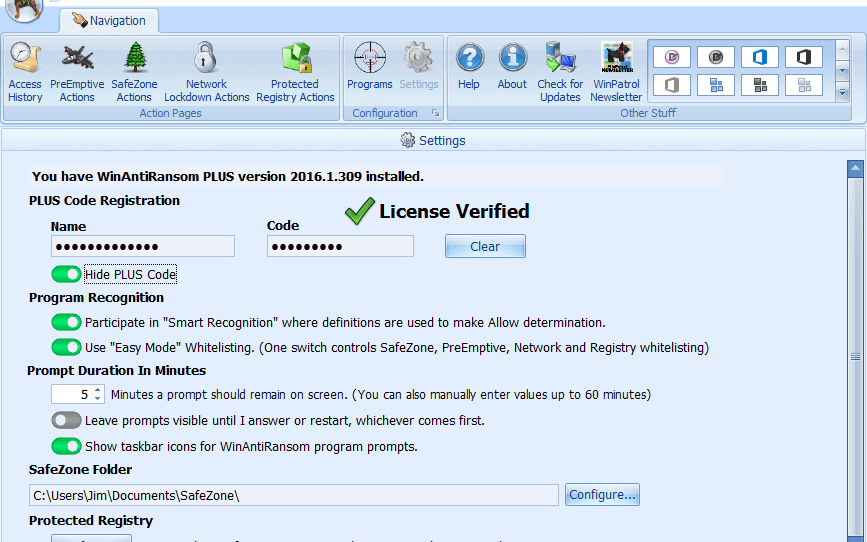
Task: Select the dark grey round theme swatch
Action: click(716, 57)
